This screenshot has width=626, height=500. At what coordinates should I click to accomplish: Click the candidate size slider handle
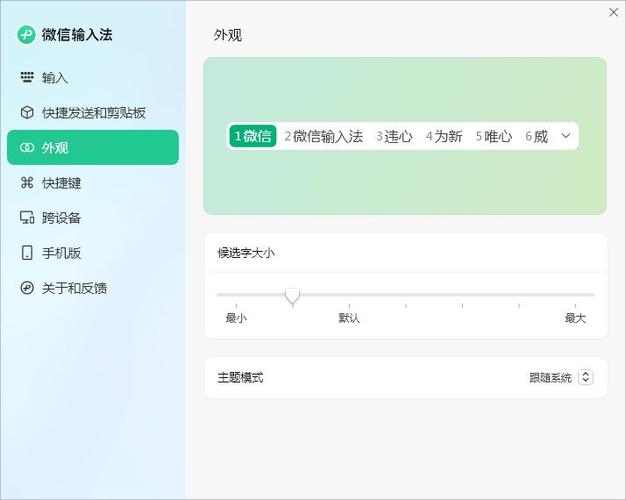point(293,297)
